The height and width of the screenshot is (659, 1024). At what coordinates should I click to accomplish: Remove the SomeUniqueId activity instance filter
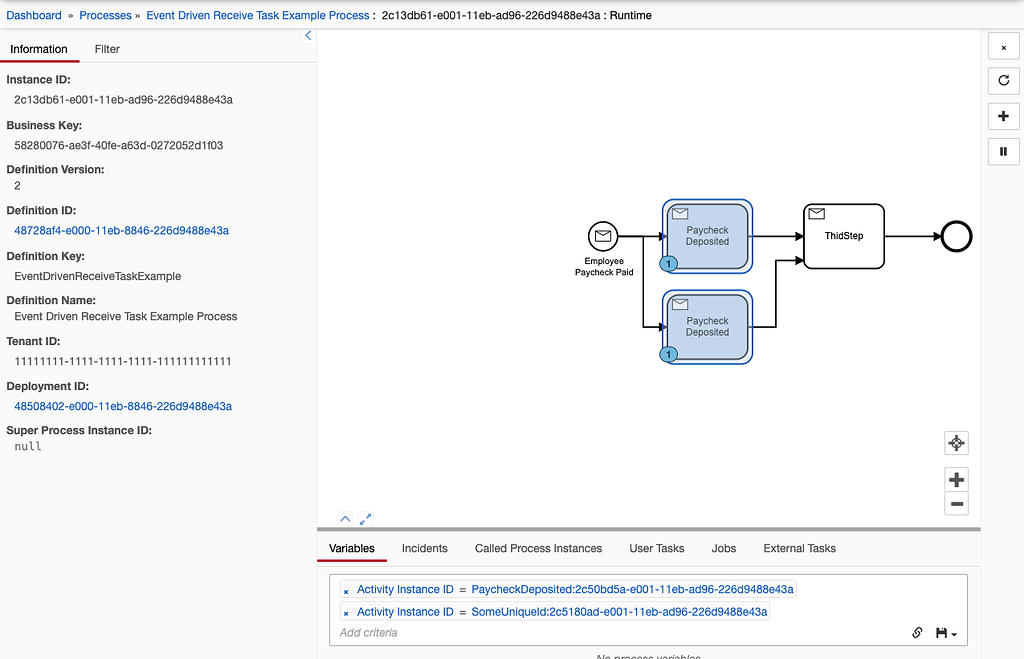346,613
